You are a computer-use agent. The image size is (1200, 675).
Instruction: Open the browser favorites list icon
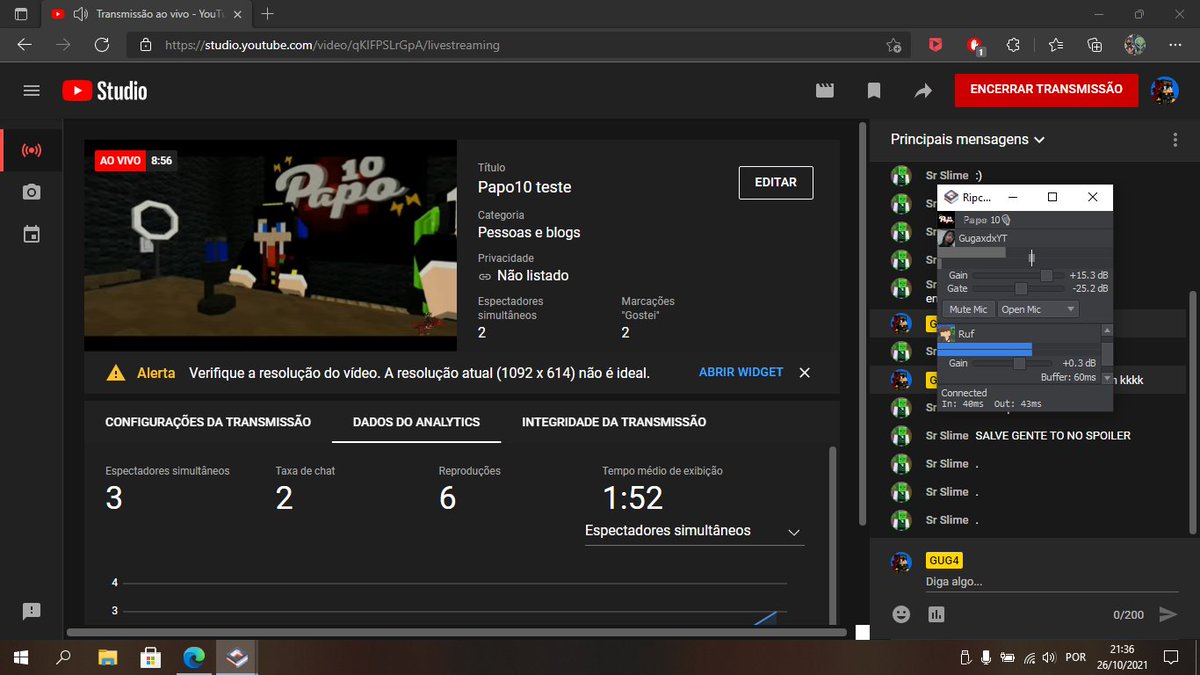(1056, 45)
